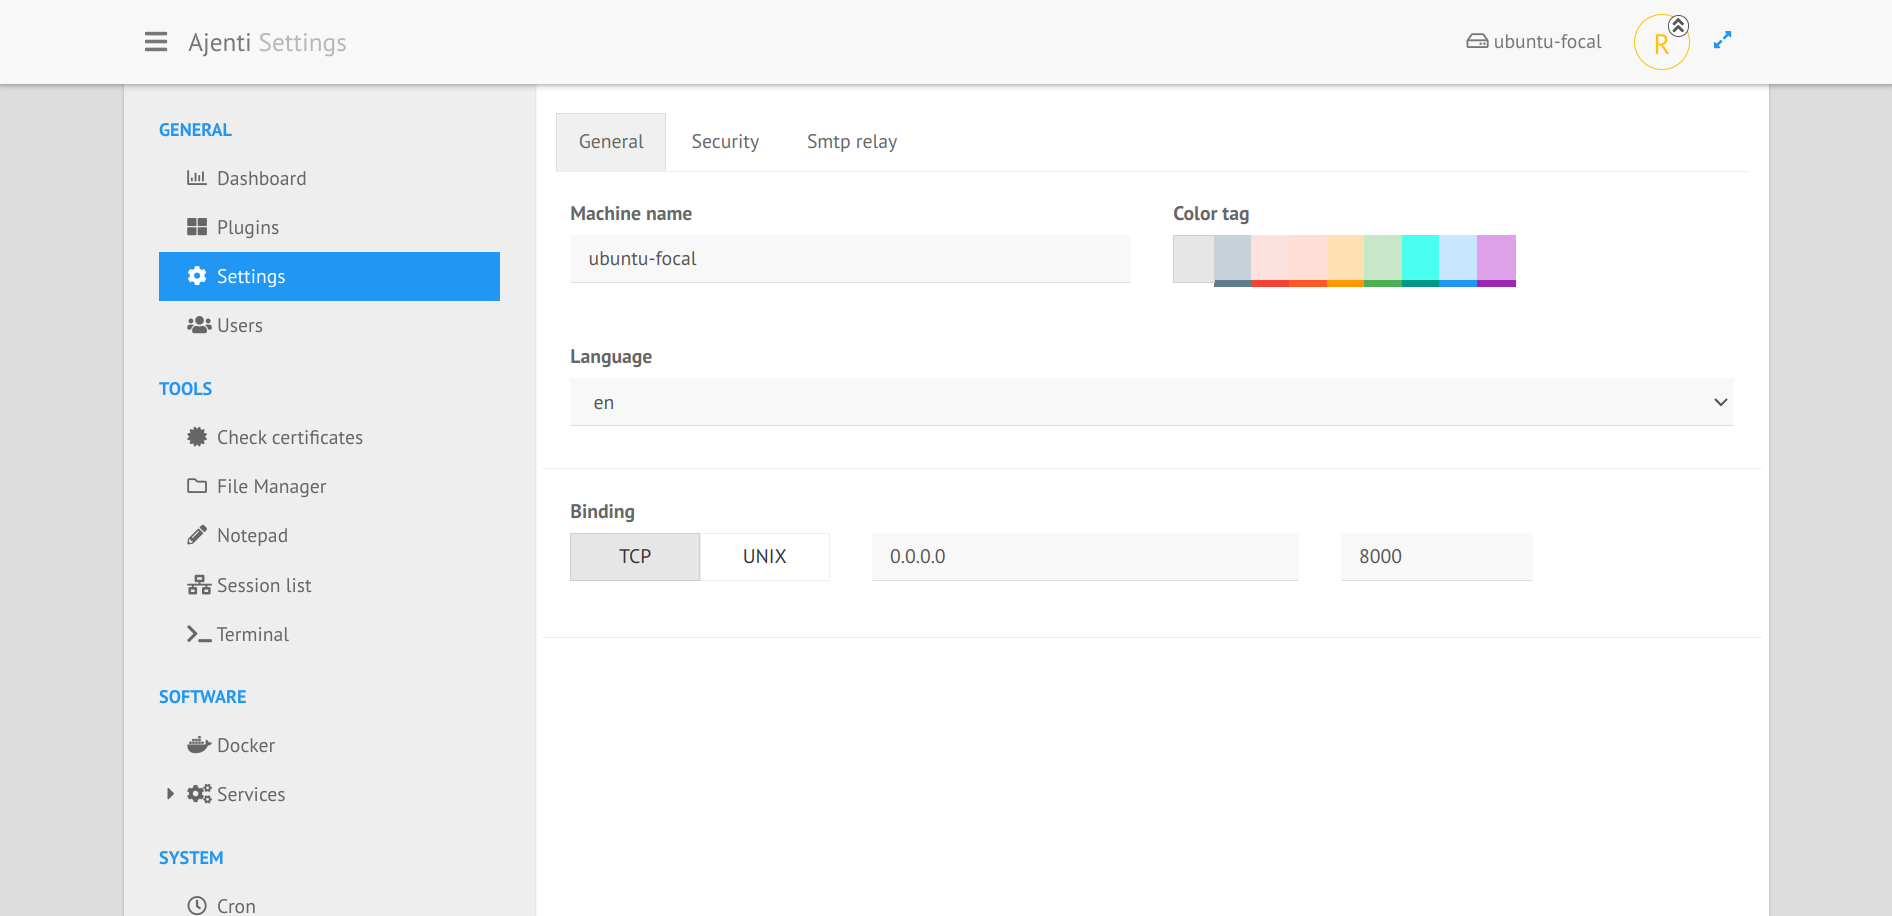The width and height of the screenshot is (1892, 916).
Task: Pick the blue color tag
Action: (x=1458, y=260)
